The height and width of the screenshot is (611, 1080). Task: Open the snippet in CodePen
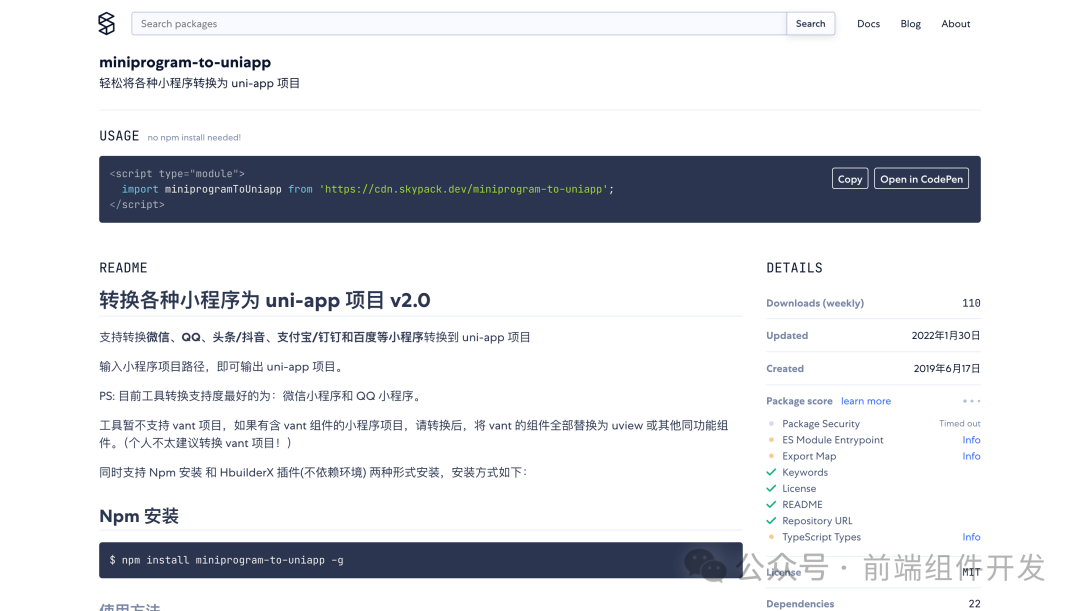click(x=922, y=178)
